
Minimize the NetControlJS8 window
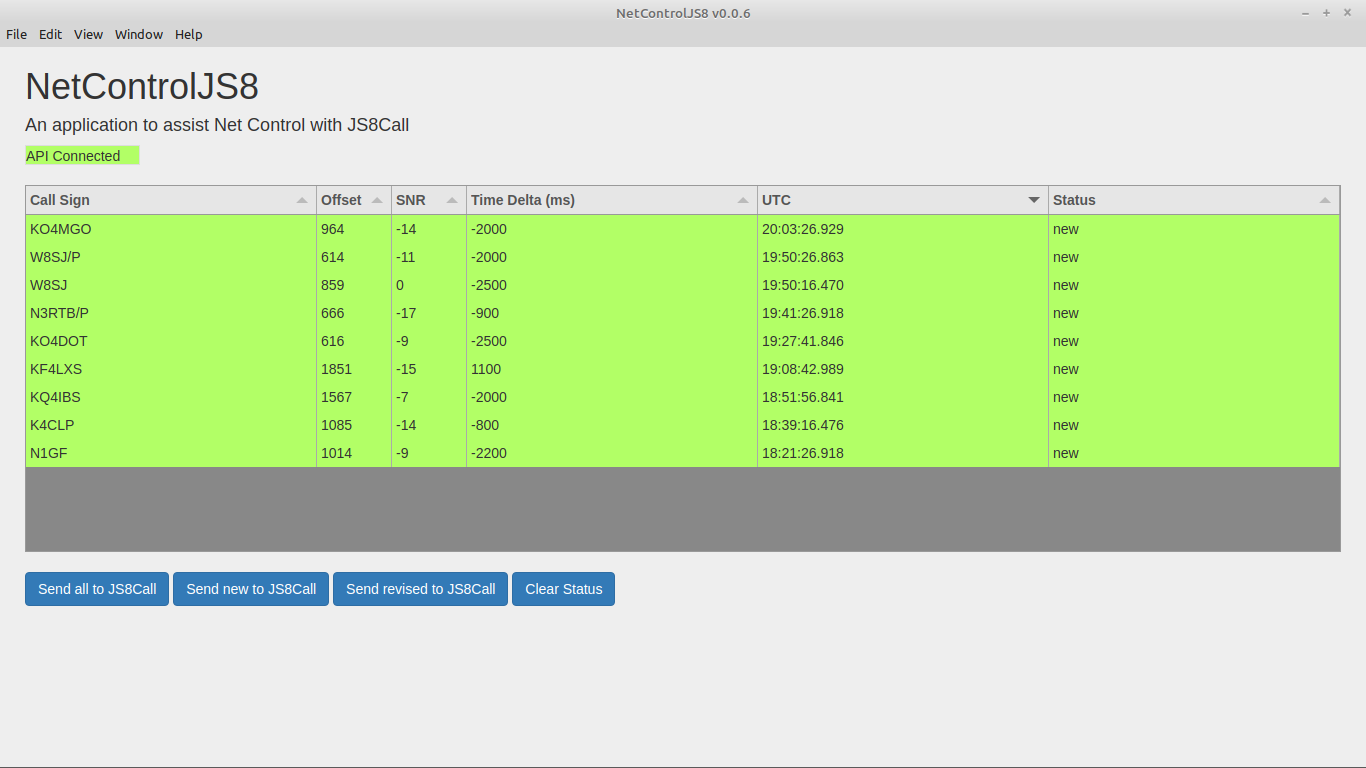pos(1305,13)
